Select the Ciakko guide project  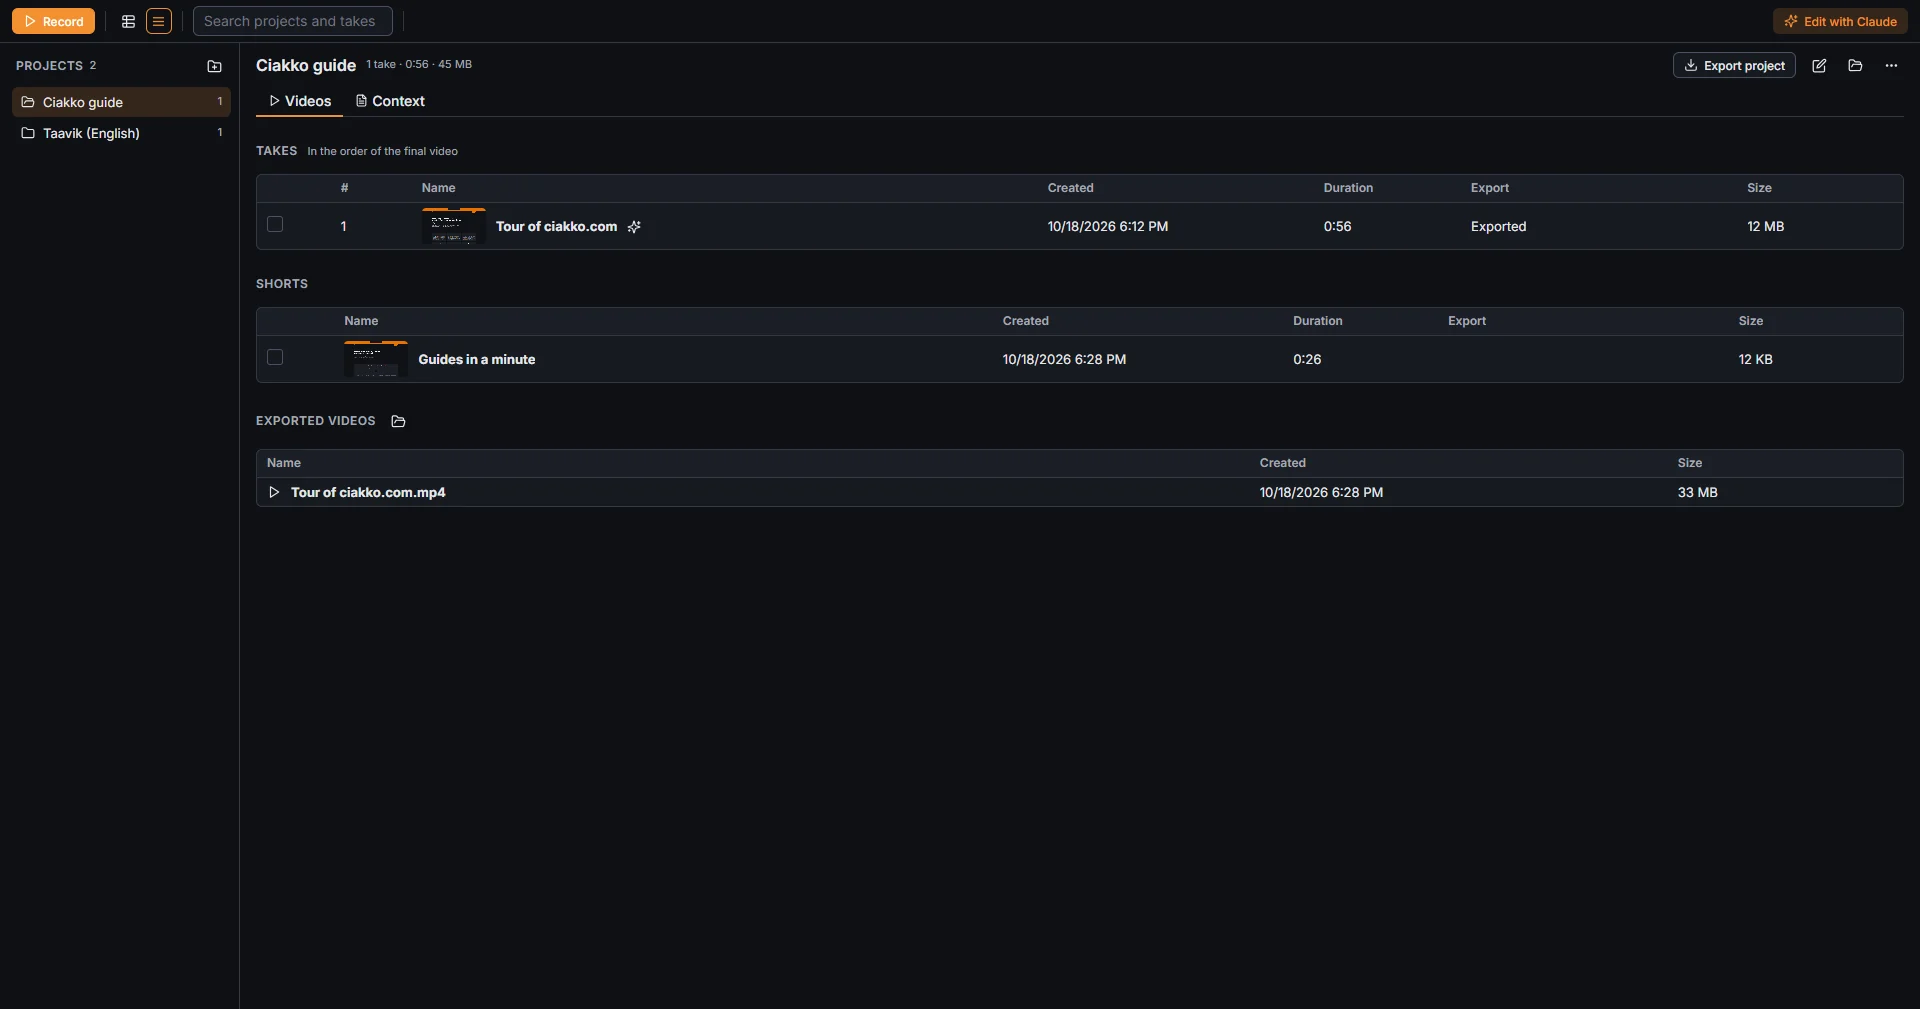point(121,102)
